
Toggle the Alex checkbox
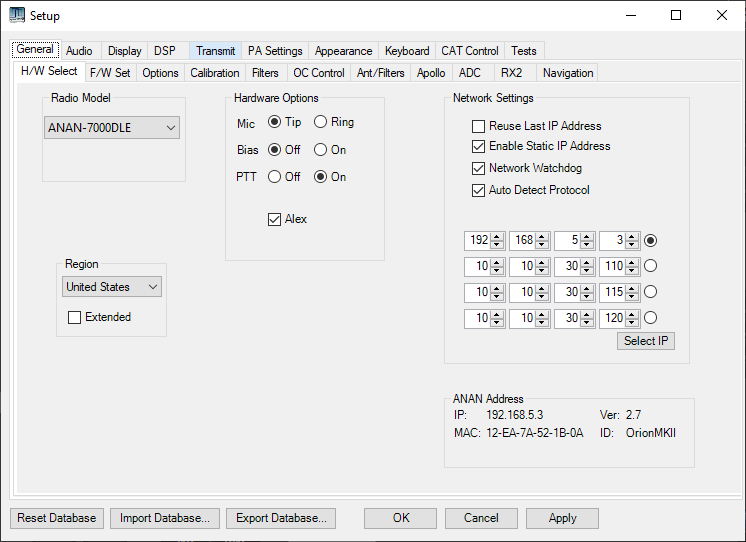(x=274, y=219)
